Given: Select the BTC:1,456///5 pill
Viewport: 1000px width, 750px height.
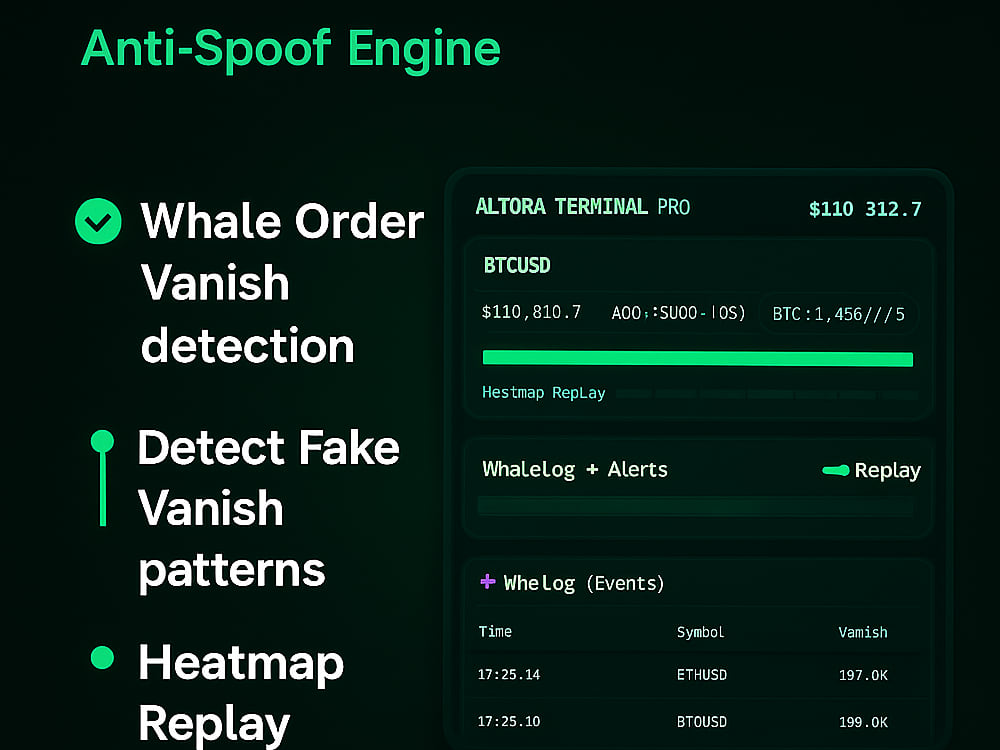Looking at the screenshot, I should (839, 314).
